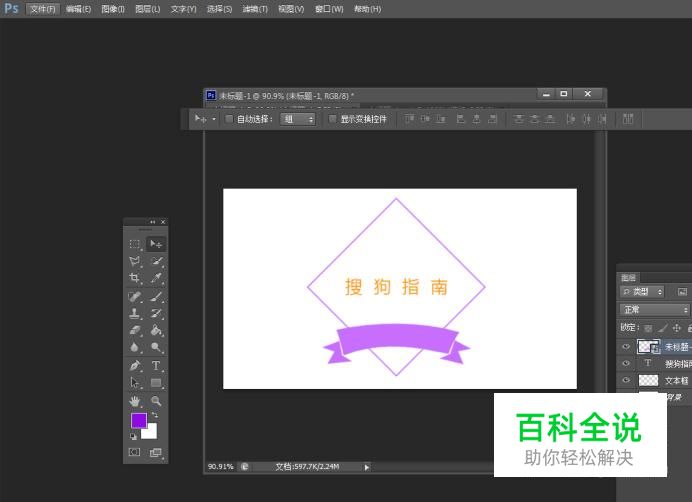
Task: Select the Eyedropper tool
Action: click(x=156, y=278)
